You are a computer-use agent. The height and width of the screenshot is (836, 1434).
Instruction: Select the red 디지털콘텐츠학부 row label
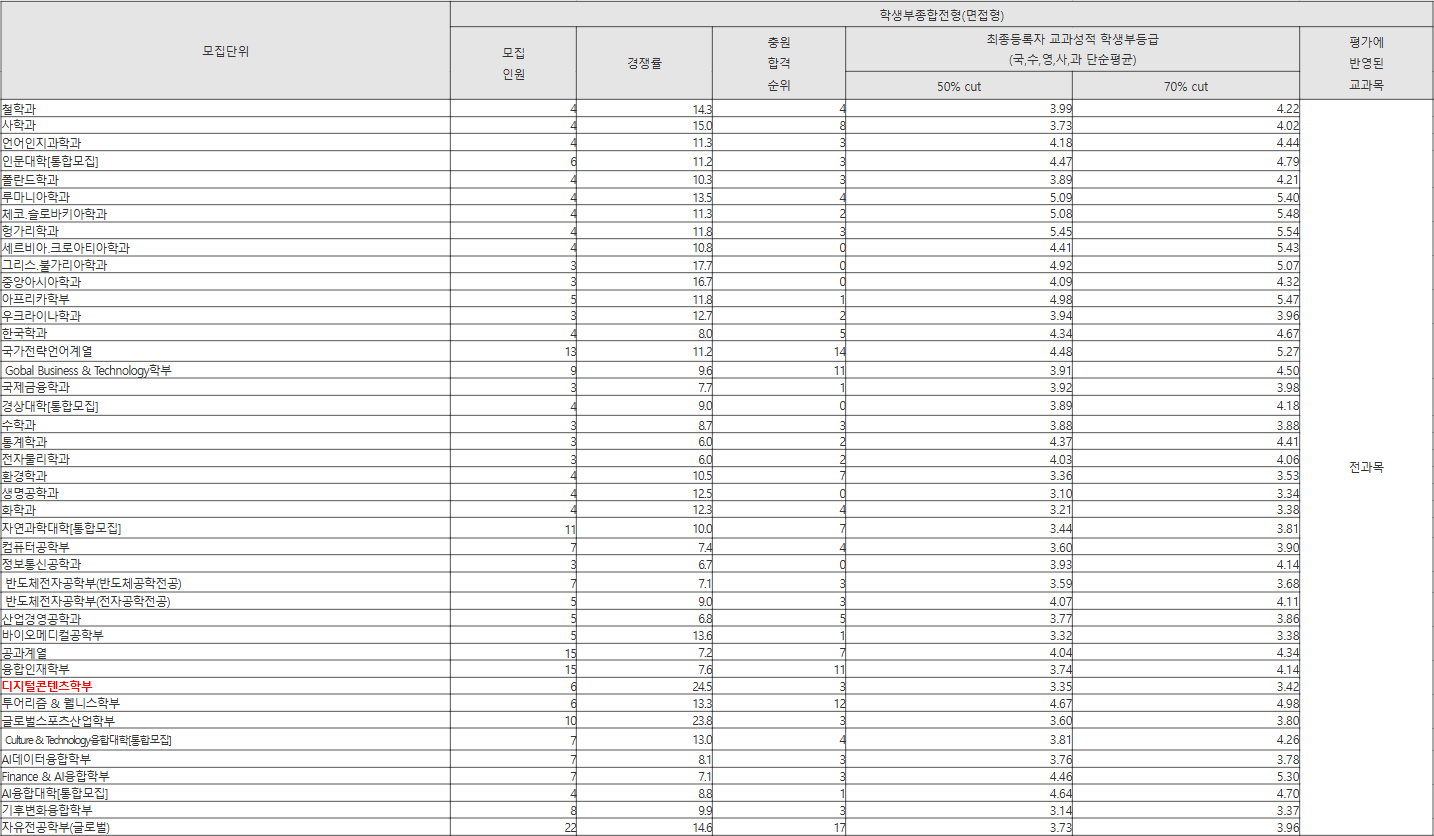tap(47, 686)
